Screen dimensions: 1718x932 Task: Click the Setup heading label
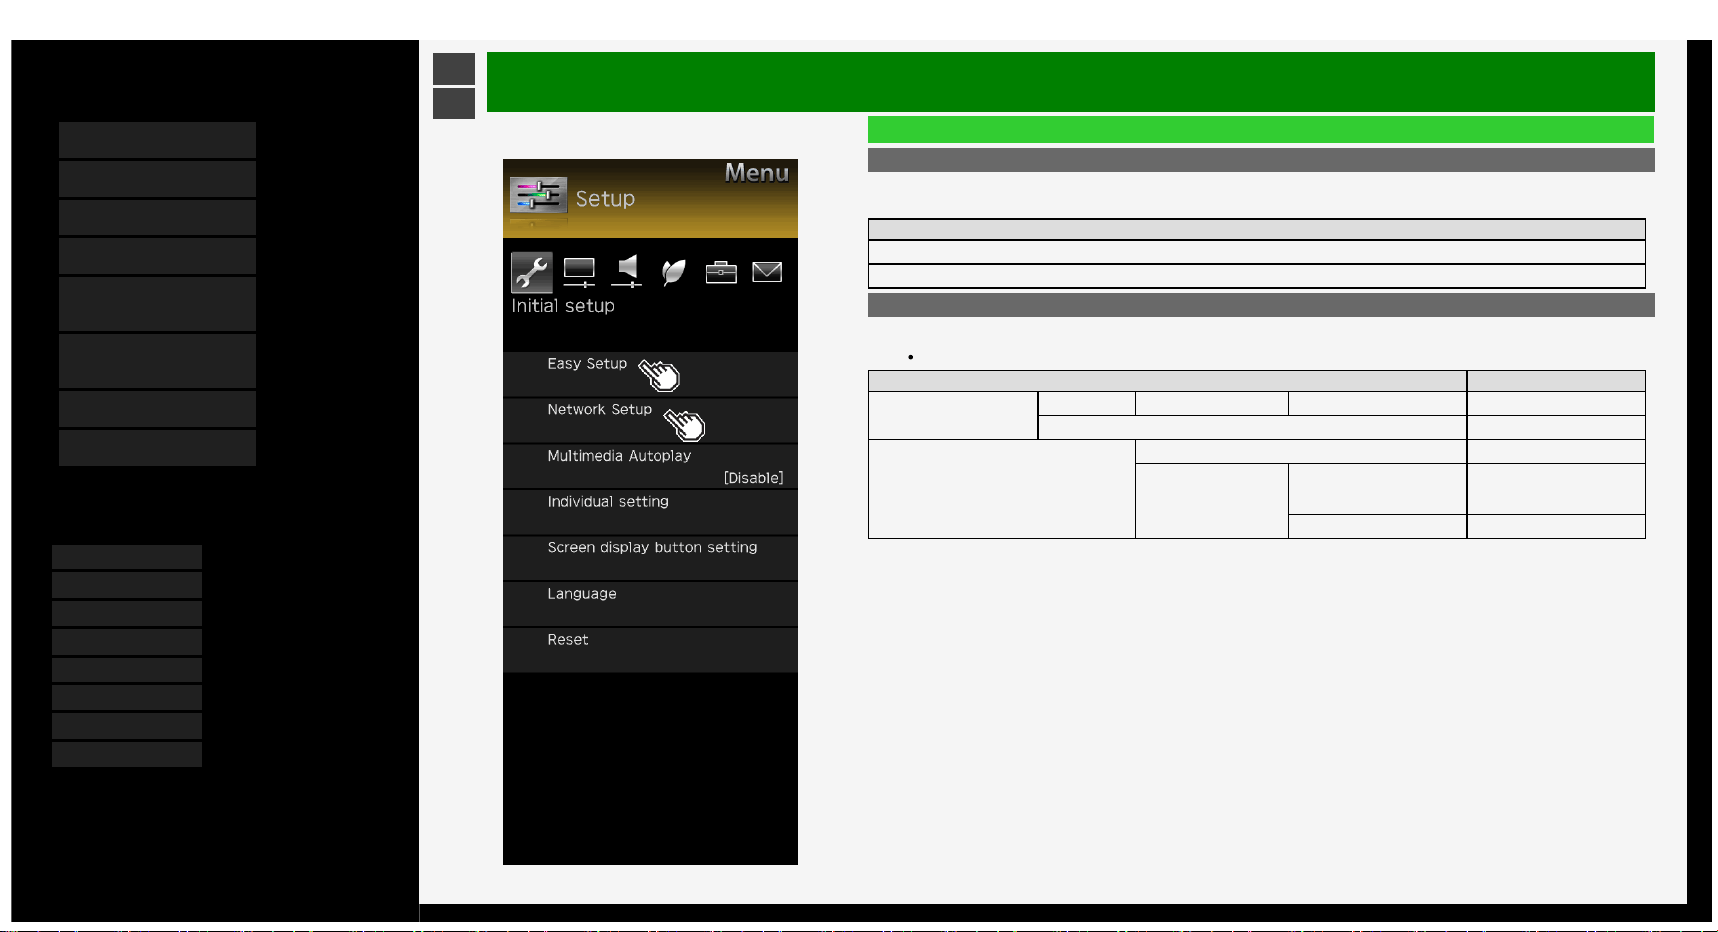605,199
